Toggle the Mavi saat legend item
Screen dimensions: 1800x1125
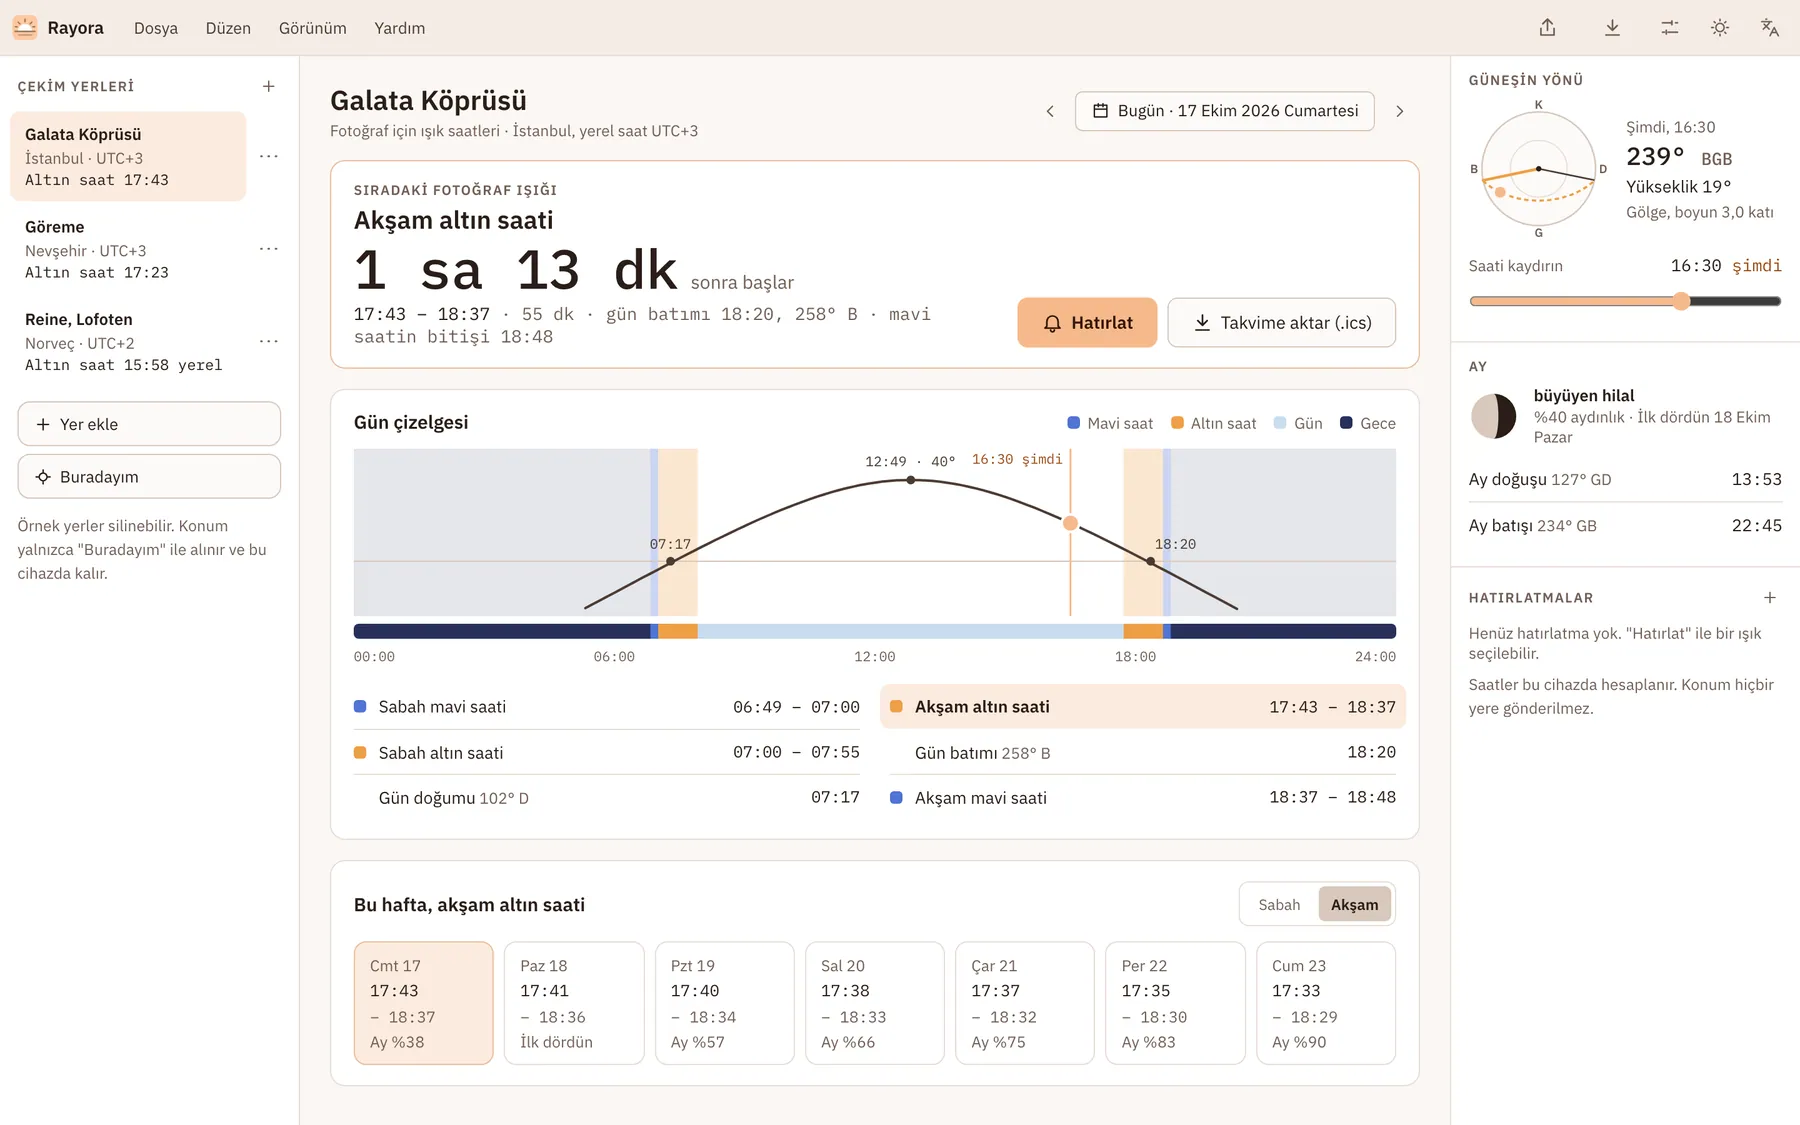1110,423
